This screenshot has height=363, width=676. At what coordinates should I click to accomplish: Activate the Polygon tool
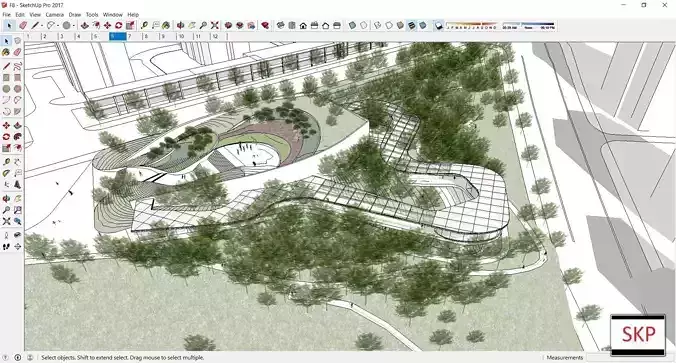point(17,89)
